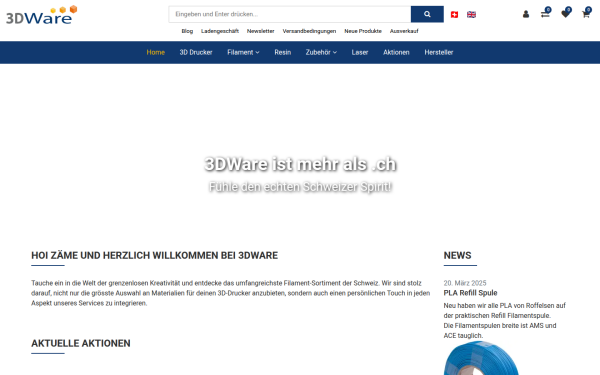Viewport: 600px width, 375px height.
Task: Click the 'HOI ZÄME UND HERZLICH WILLKOMMEN' heading
Action: tap(155, 255)
